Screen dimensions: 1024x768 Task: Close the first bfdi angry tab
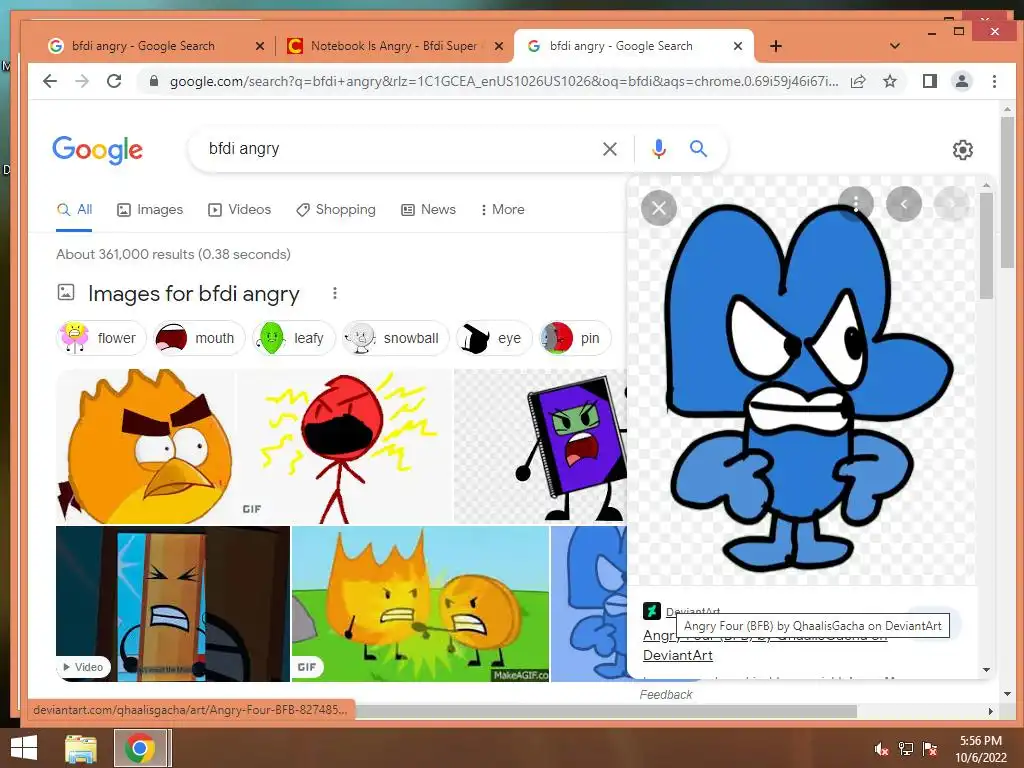[x=259, y=46]
